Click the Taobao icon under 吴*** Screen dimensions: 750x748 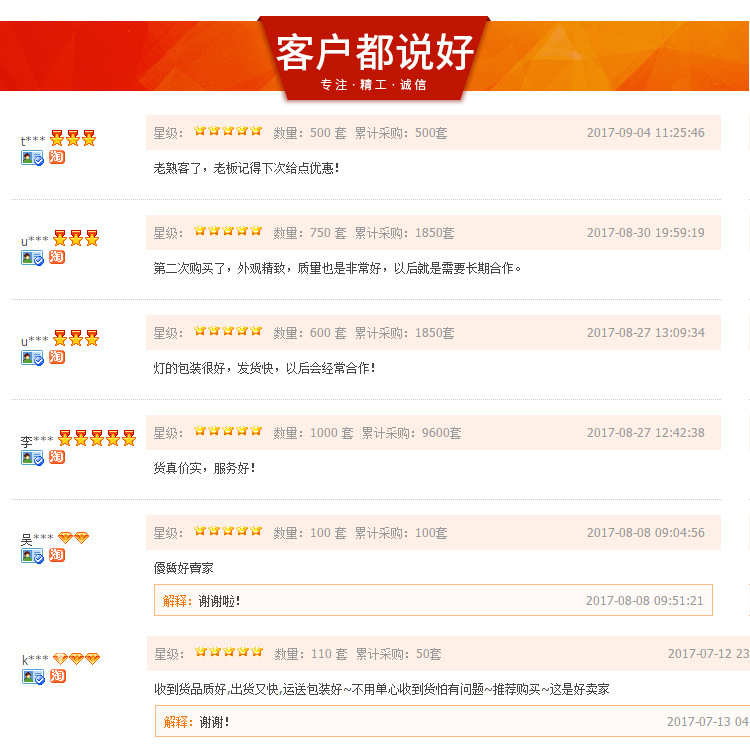(x=57, y=554)
